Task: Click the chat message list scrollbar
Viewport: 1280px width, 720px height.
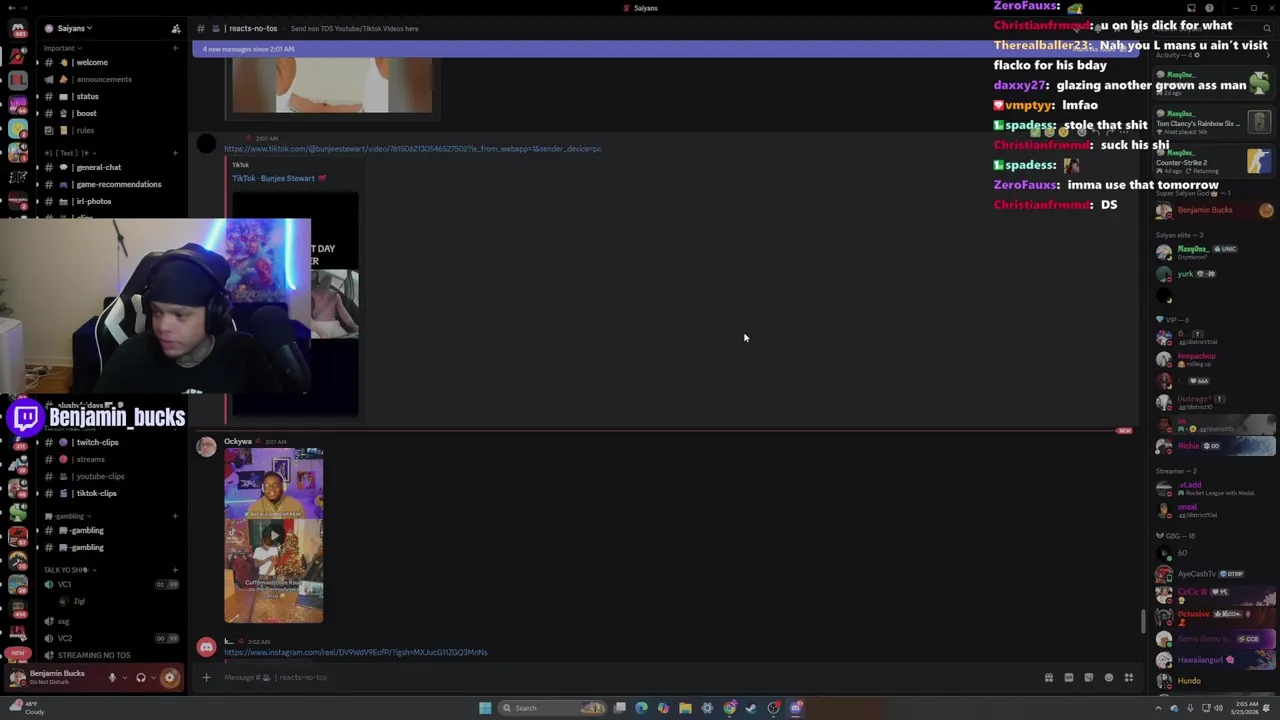Action: pyautogui.click(x=1143, y=621)
